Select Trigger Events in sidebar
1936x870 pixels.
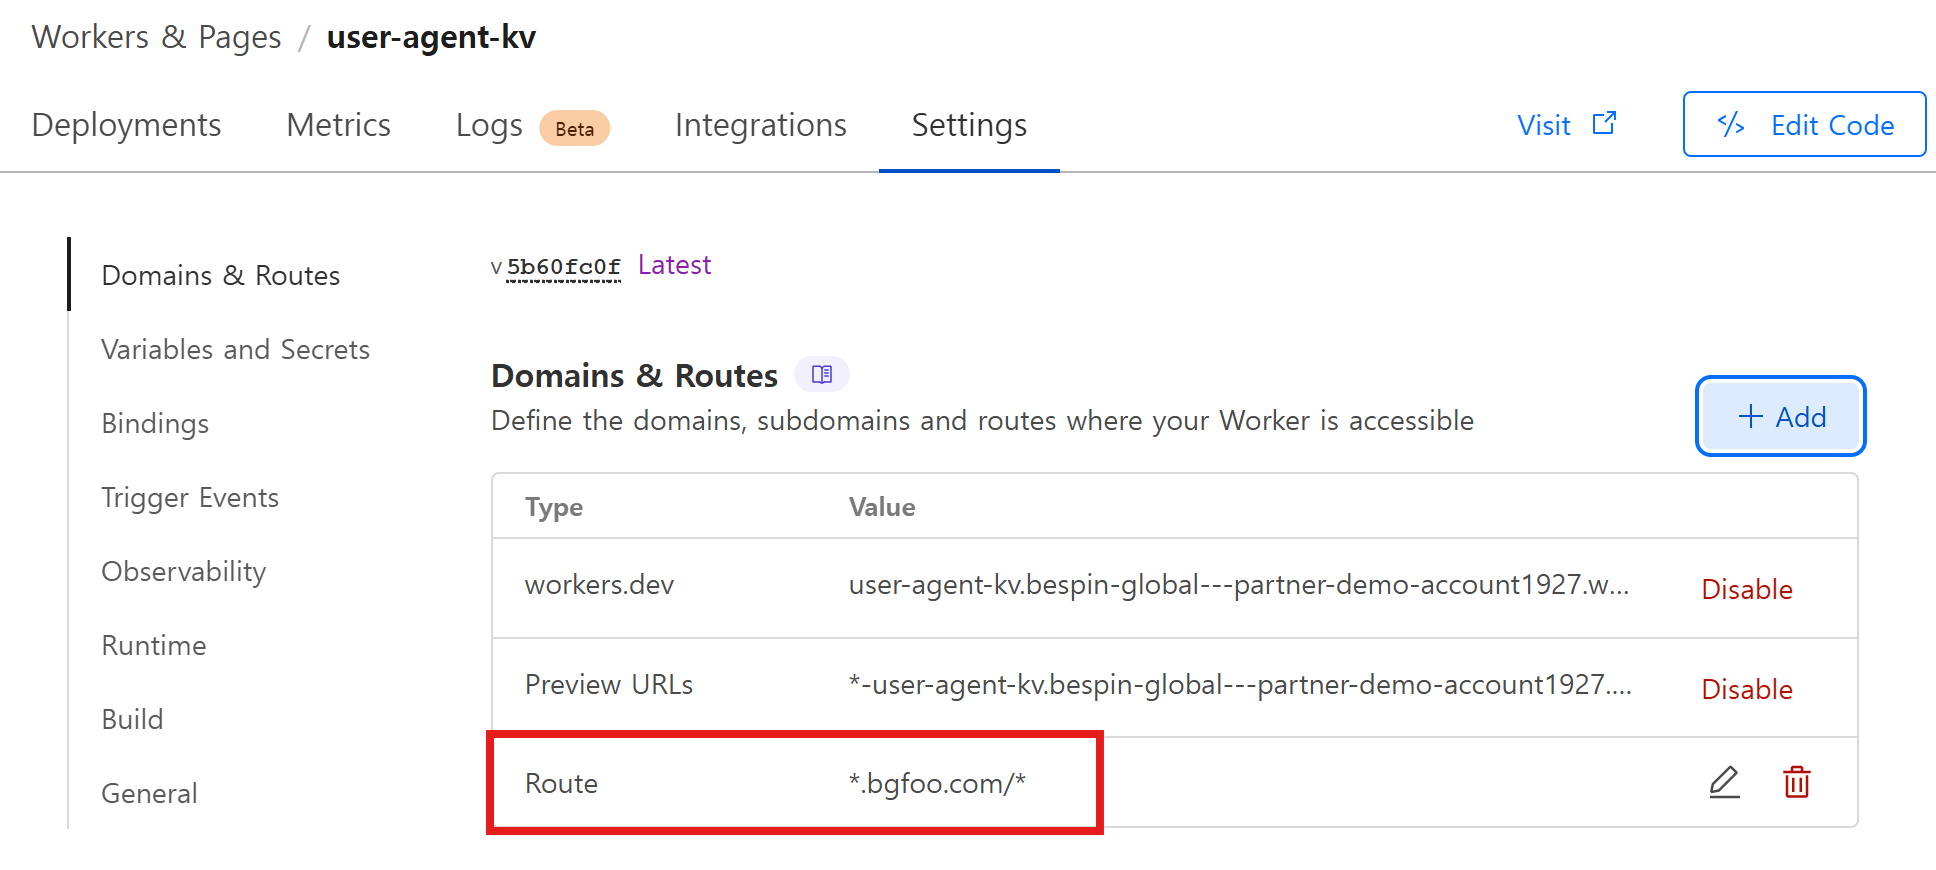[x=190, y=497]
